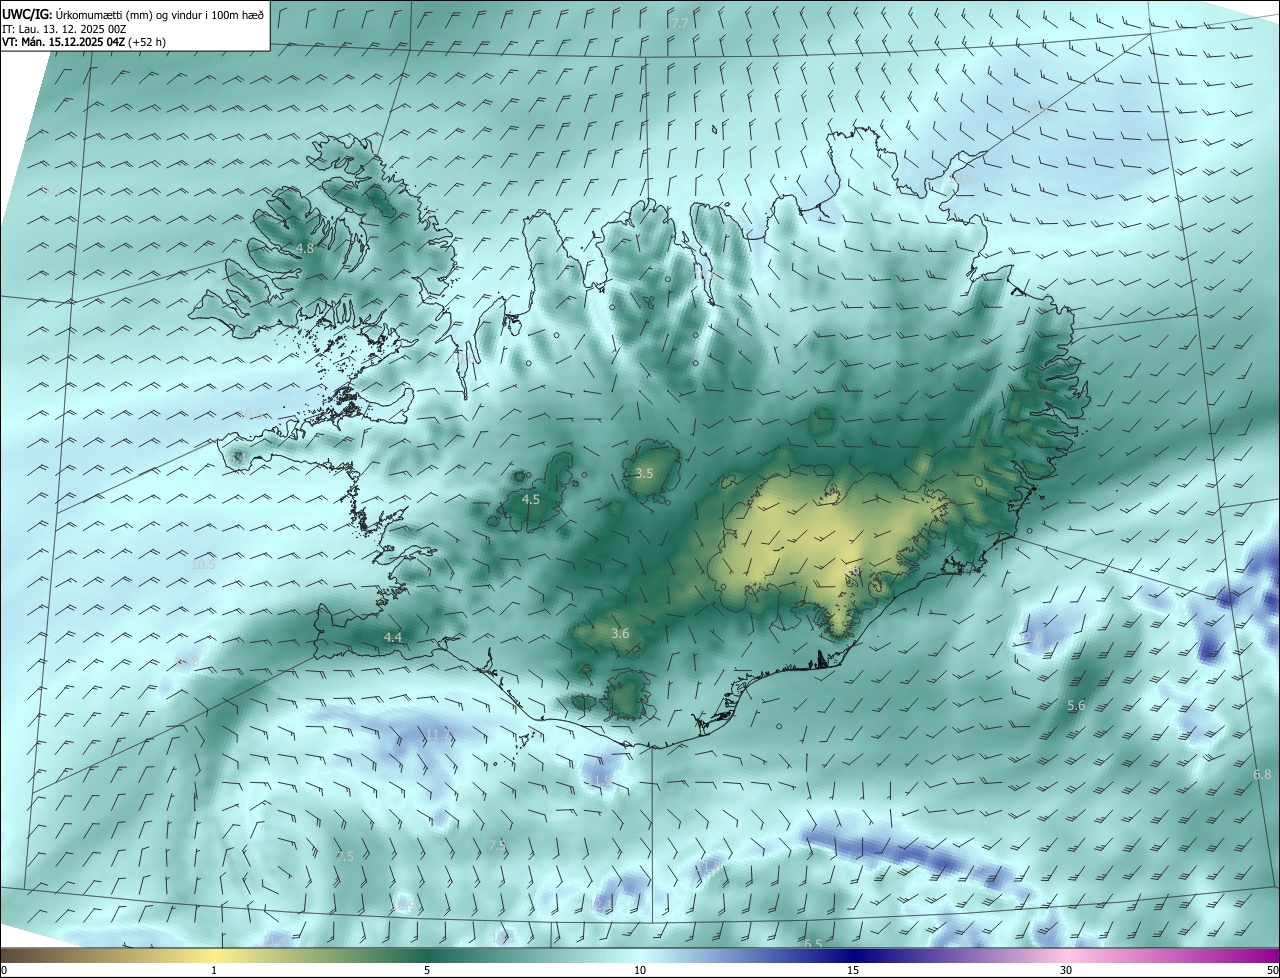1280x978 pixels.
Task: Click the "1" label on the color scale
Action: click(214, 970)
